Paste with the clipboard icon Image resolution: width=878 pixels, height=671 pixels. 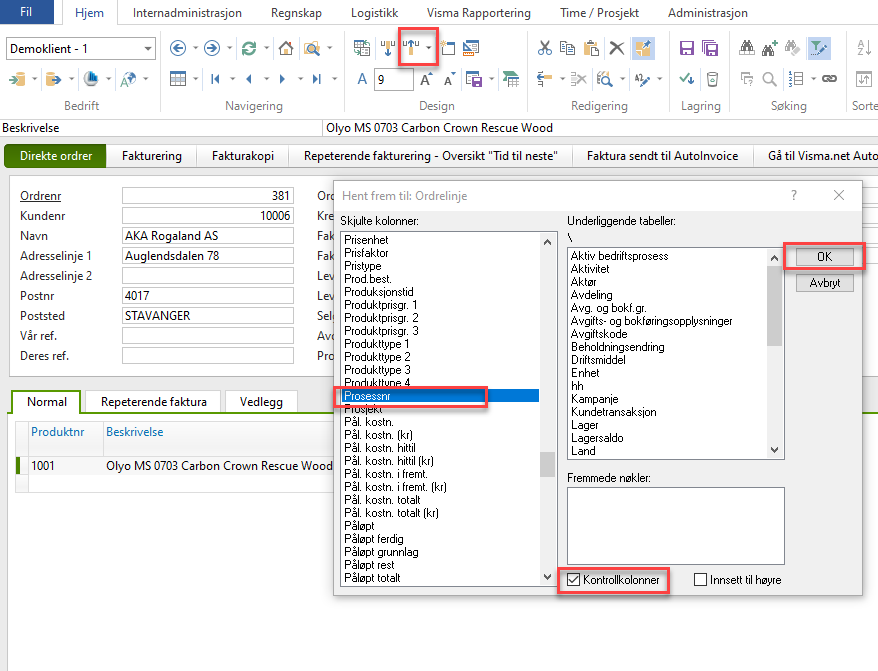pos(591,48)
